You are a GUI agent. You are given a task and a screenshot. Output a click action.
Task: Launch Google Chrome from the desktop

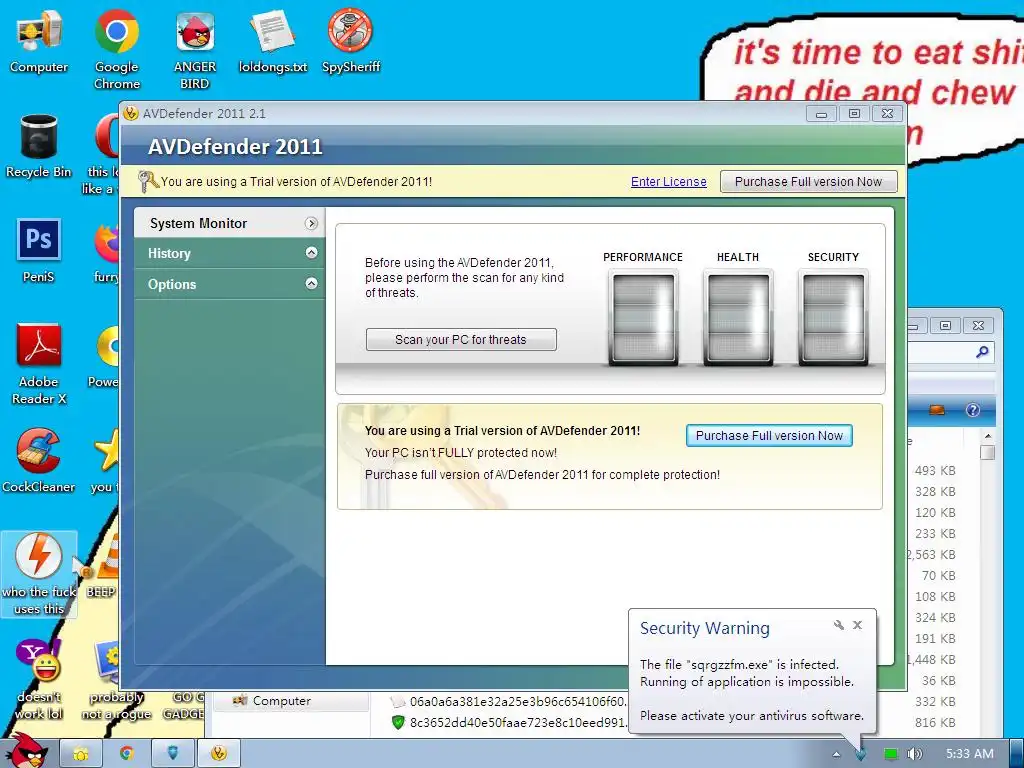117,49
